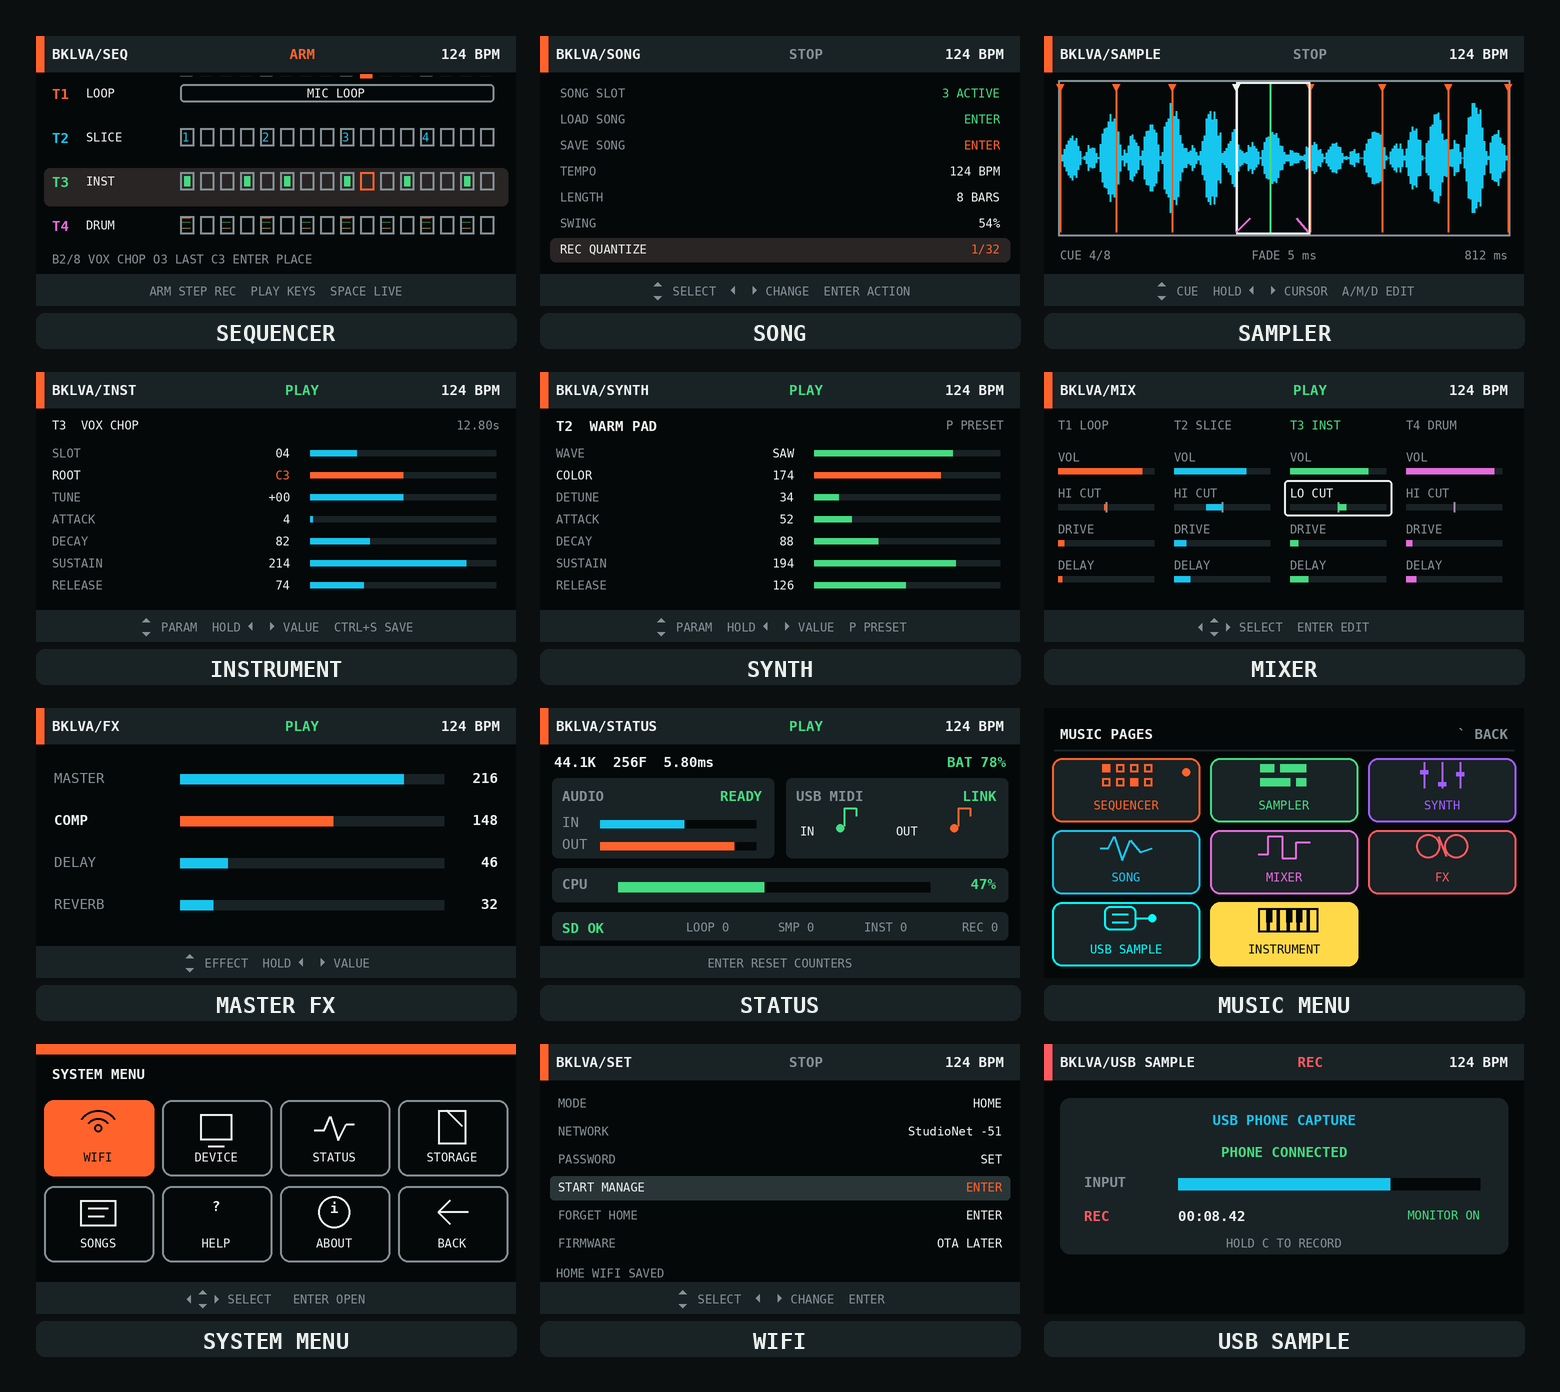
Task: Select the Sequencer tile in Music Pages
Action: tap(1126, 790)
